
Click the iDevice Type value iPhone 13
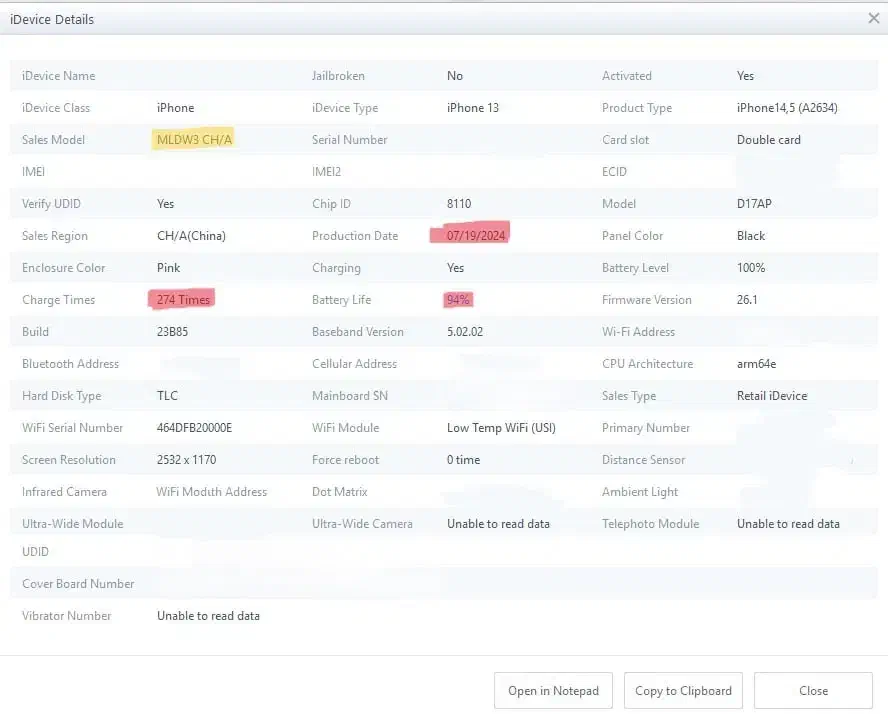(x=473, y=108)
